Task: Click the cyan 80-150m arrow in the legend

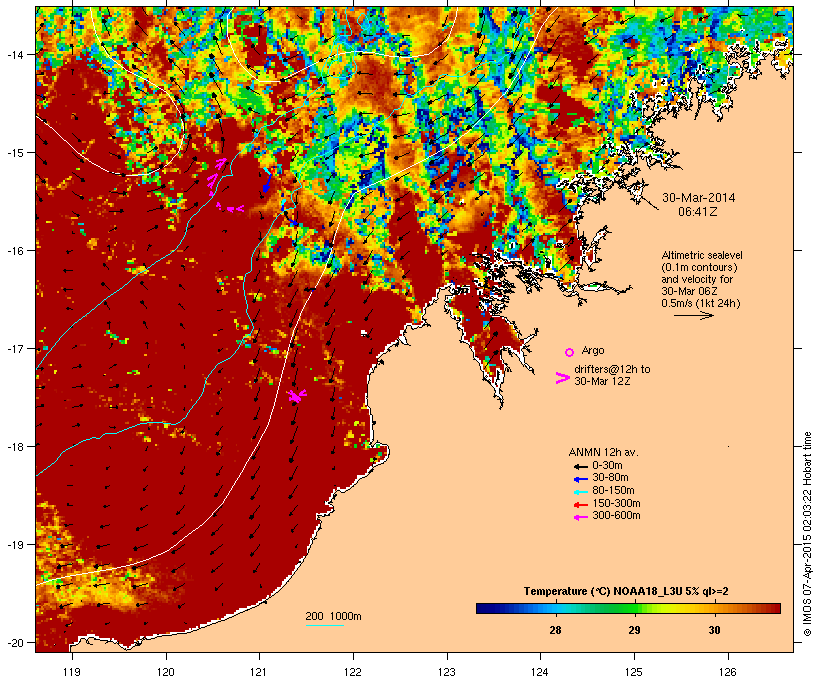Action: click(x=580, y=492)
